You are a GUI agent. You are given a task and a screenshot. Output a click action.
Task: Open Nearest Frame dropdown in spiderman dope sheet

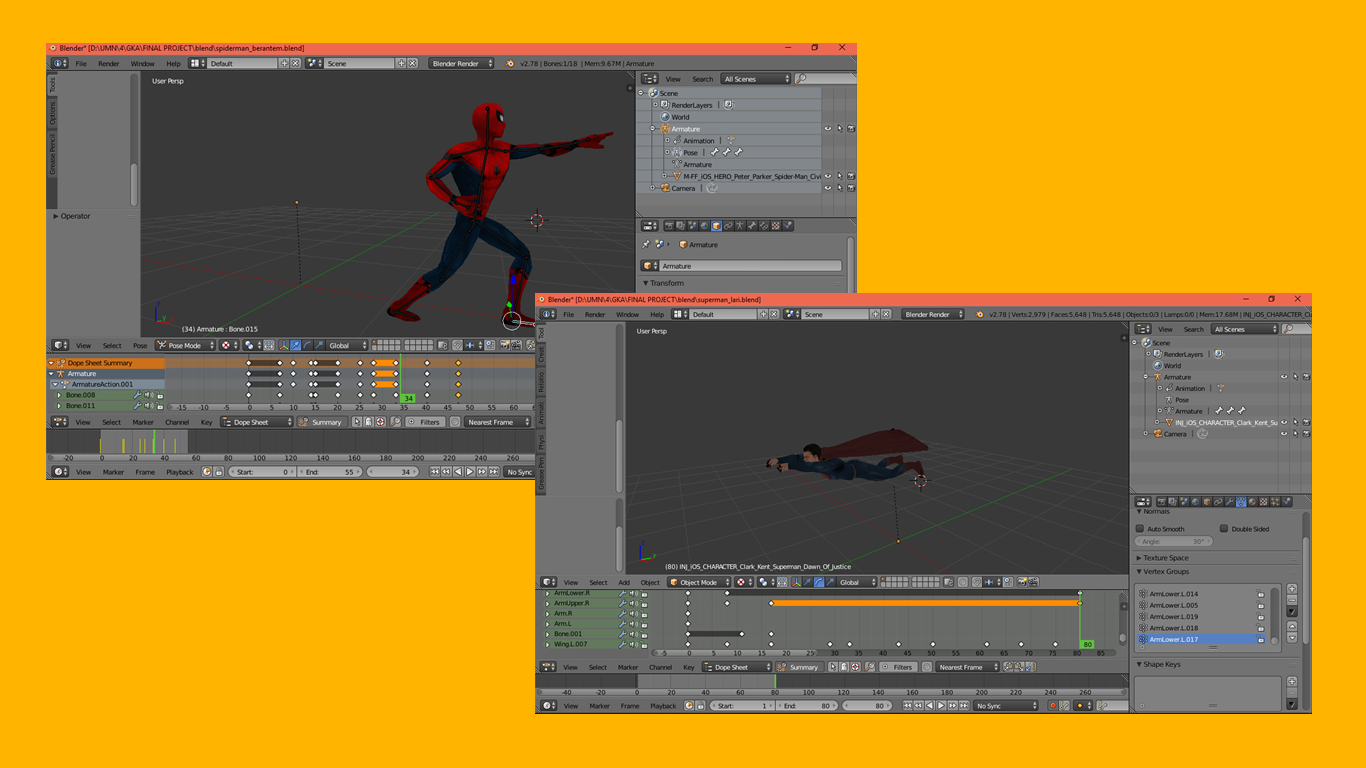click(x=497, y=422)
